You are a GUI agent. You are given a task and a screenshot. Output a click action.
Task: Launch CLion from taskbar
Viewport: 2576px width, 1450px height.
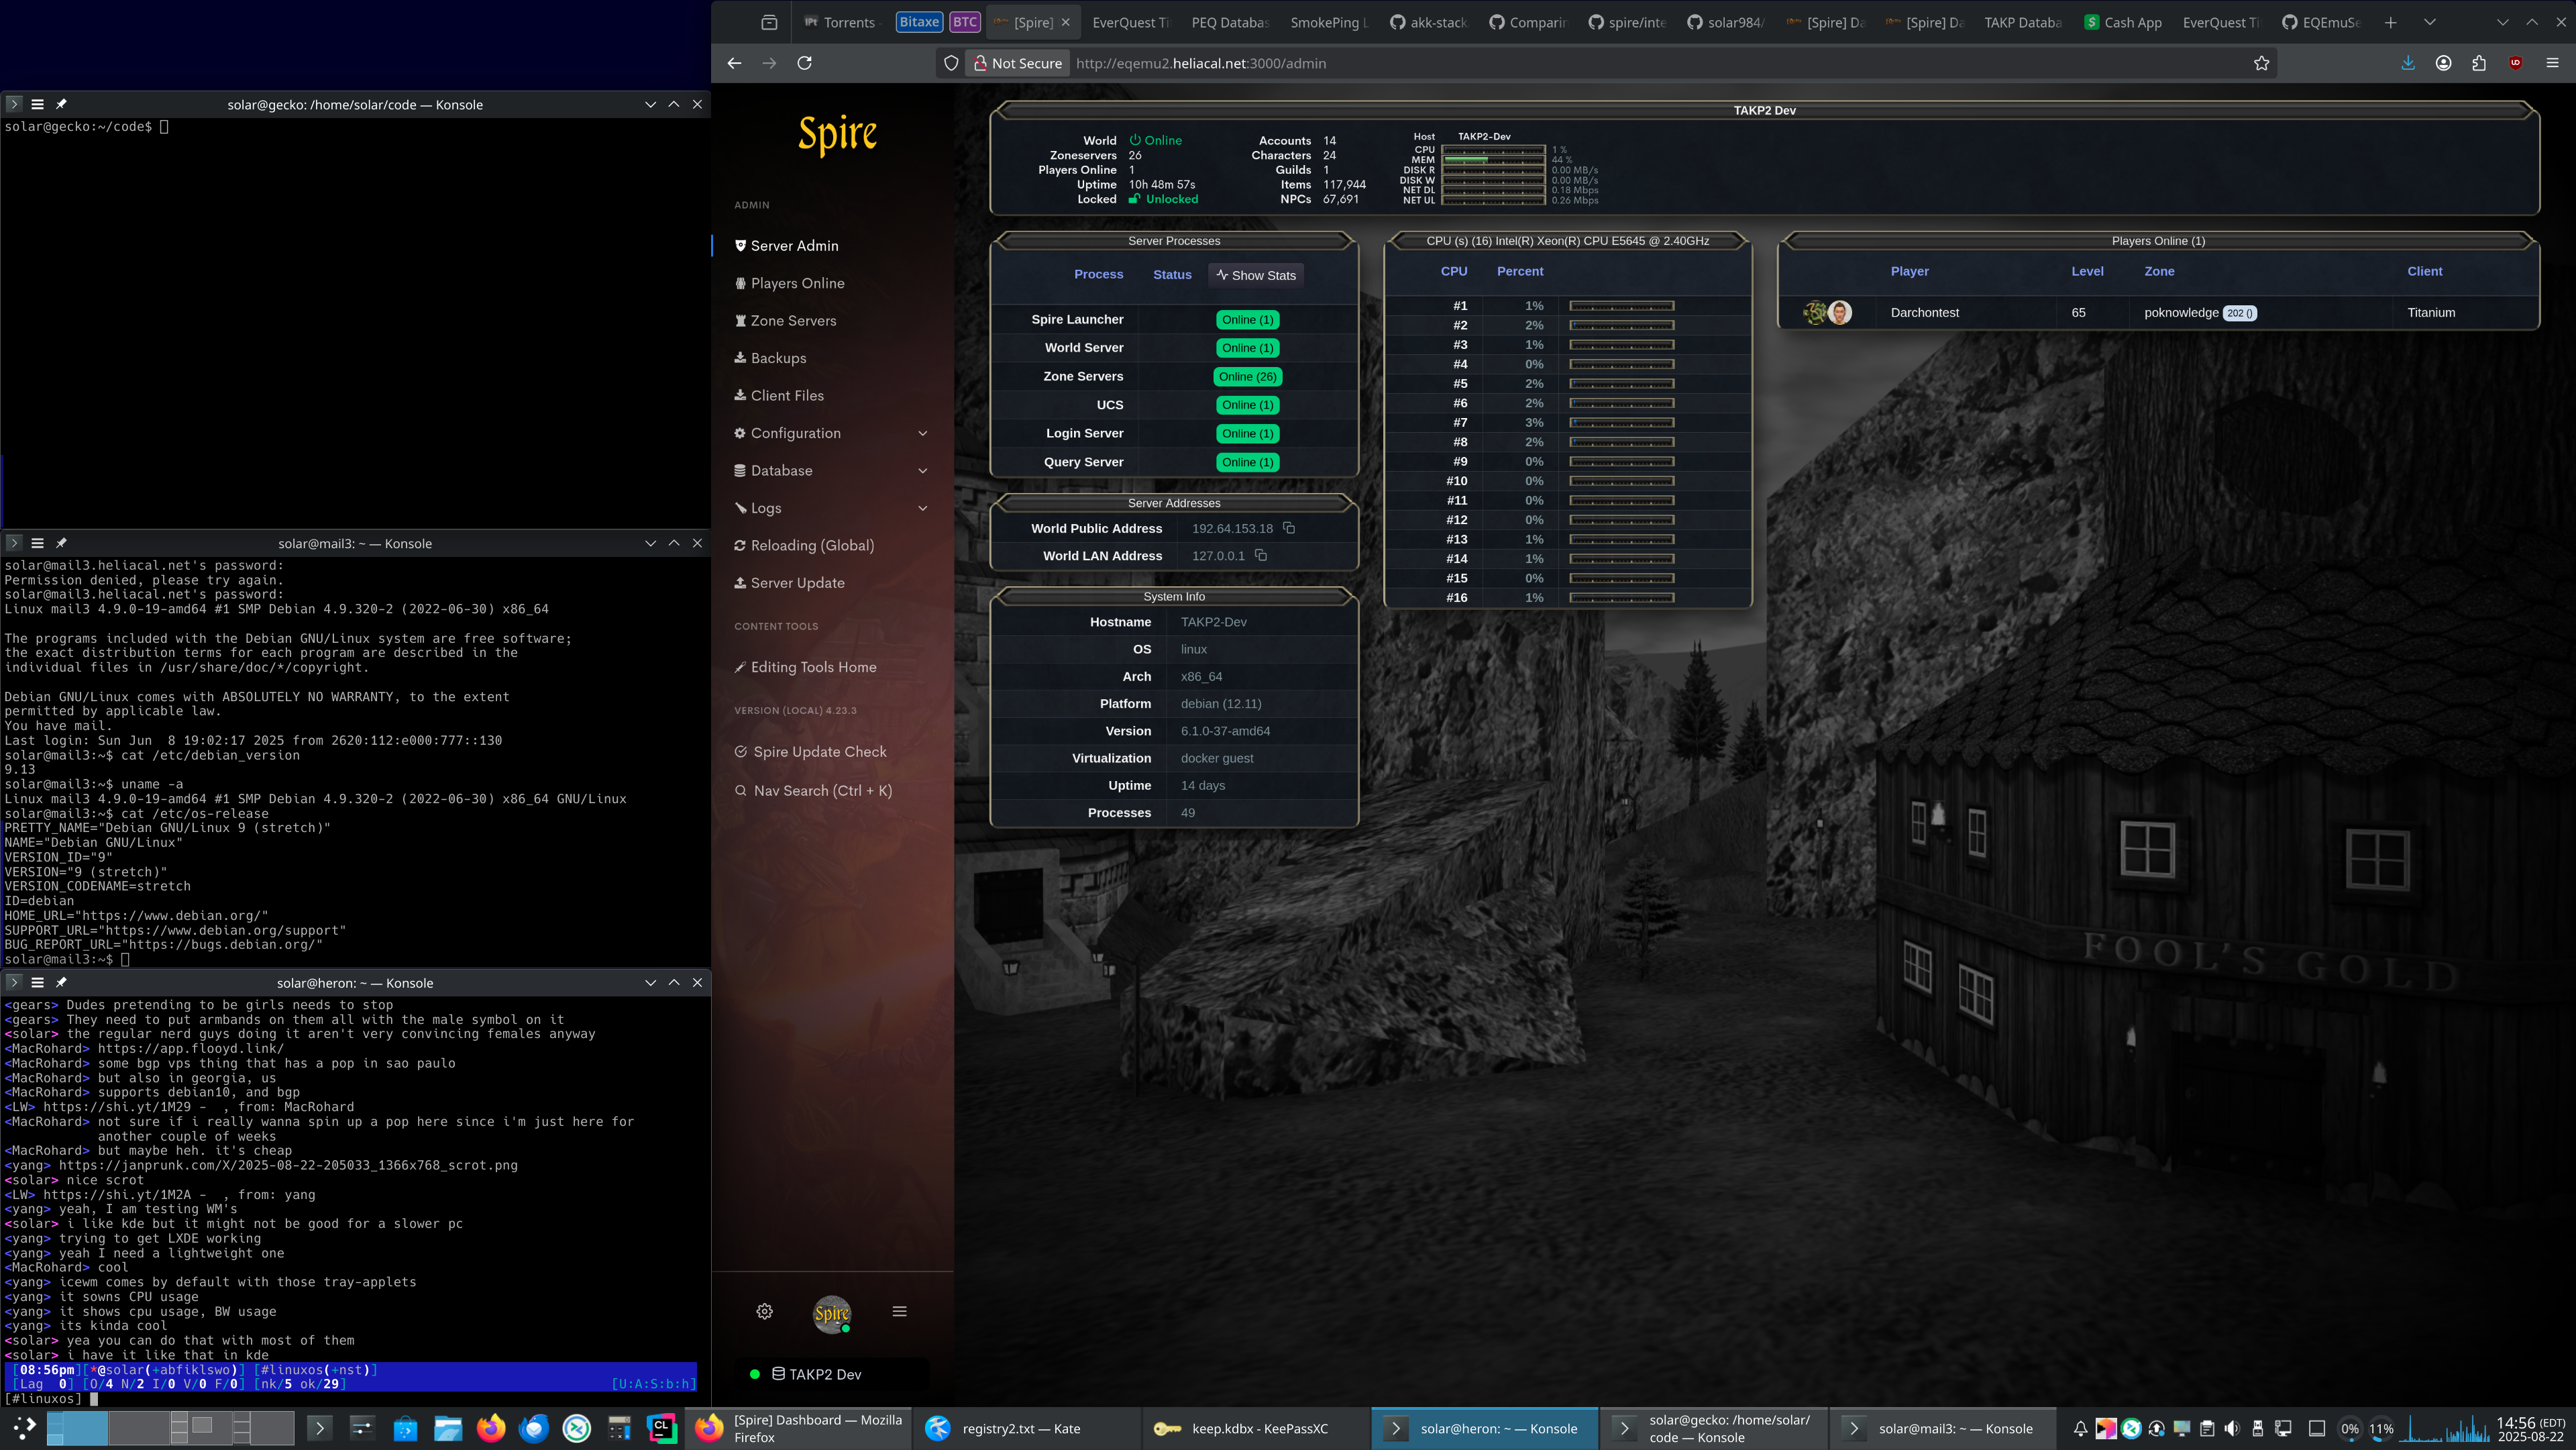click(x=661, y=1428)
